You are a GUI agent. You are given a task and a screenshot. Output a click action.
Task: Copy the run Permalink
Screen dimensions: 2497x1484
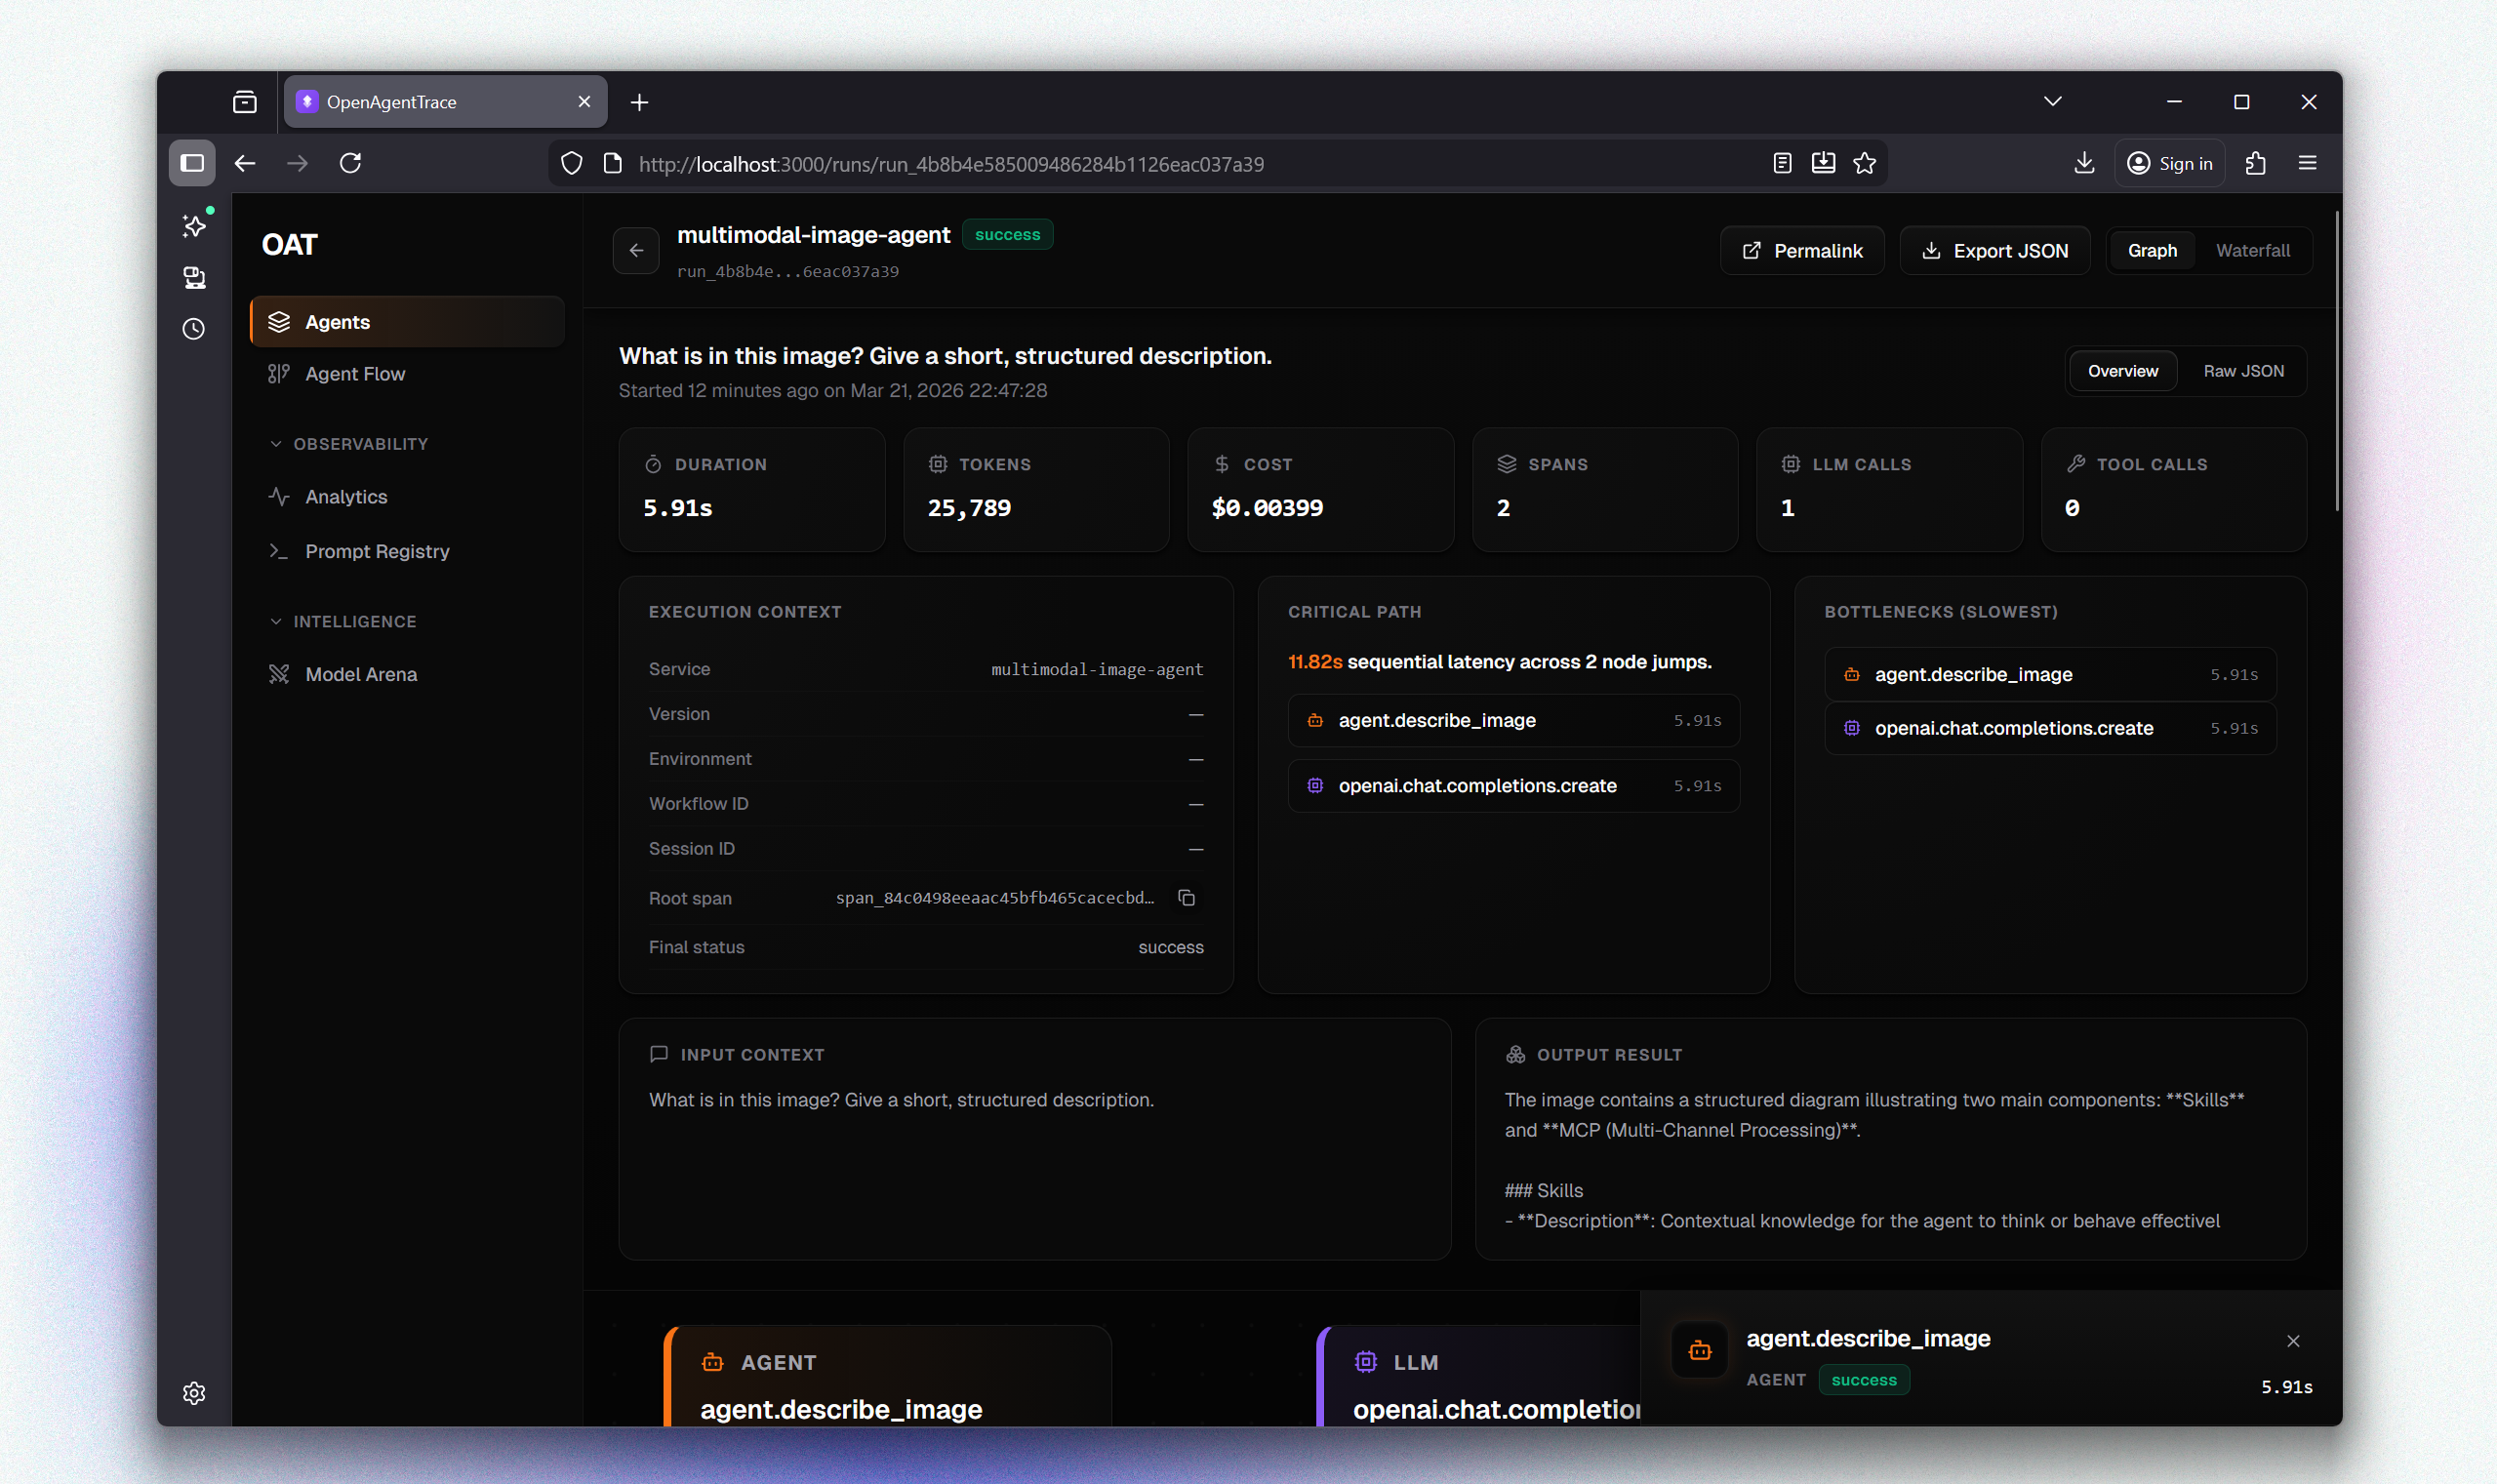[1801, 250]
